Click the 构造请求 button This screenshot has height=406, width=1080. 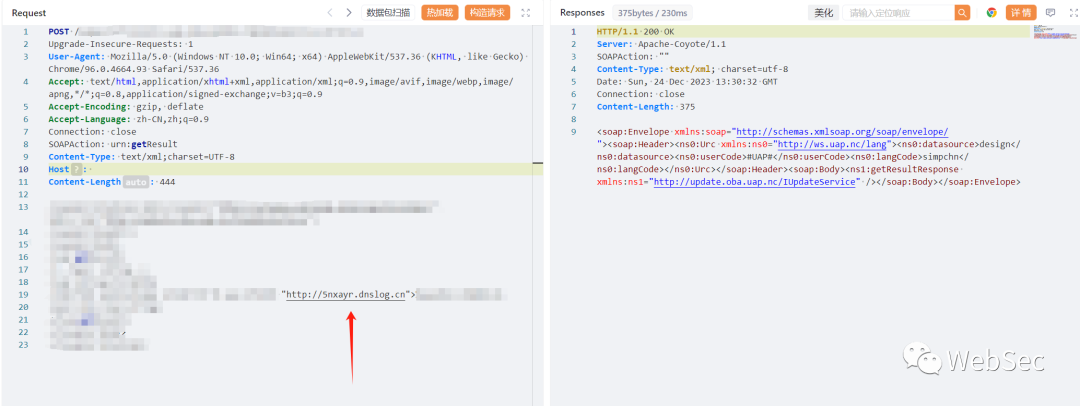click(487, 12)
